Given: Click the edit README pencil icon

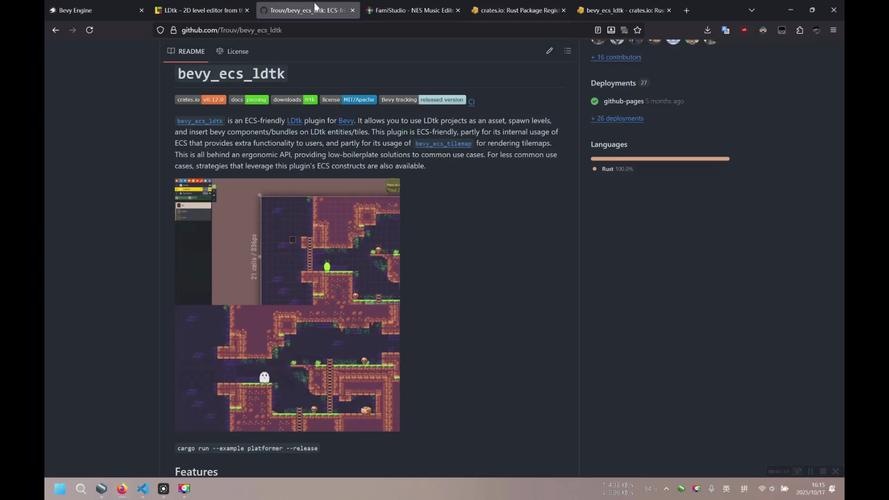Looking at the screenshot, I should 549,51.
